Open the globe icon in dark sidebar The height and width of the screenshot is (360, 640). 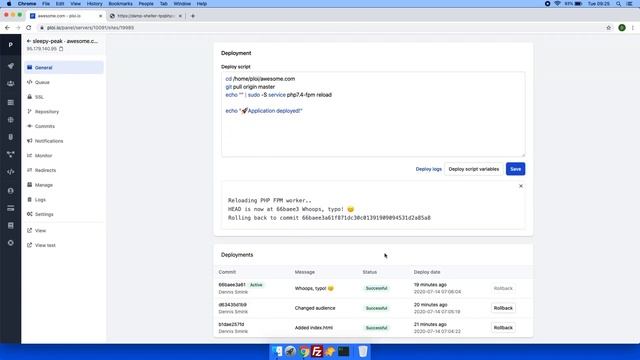tap(11, 120)
